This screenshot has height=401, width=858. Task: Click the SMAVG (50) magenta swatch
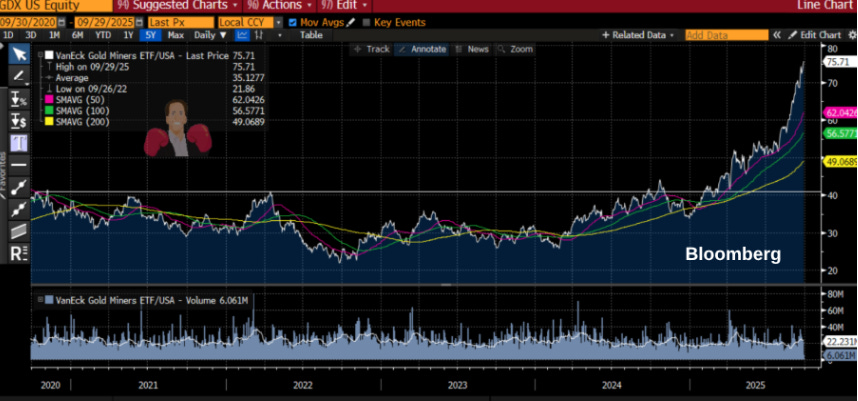[49, 100]
